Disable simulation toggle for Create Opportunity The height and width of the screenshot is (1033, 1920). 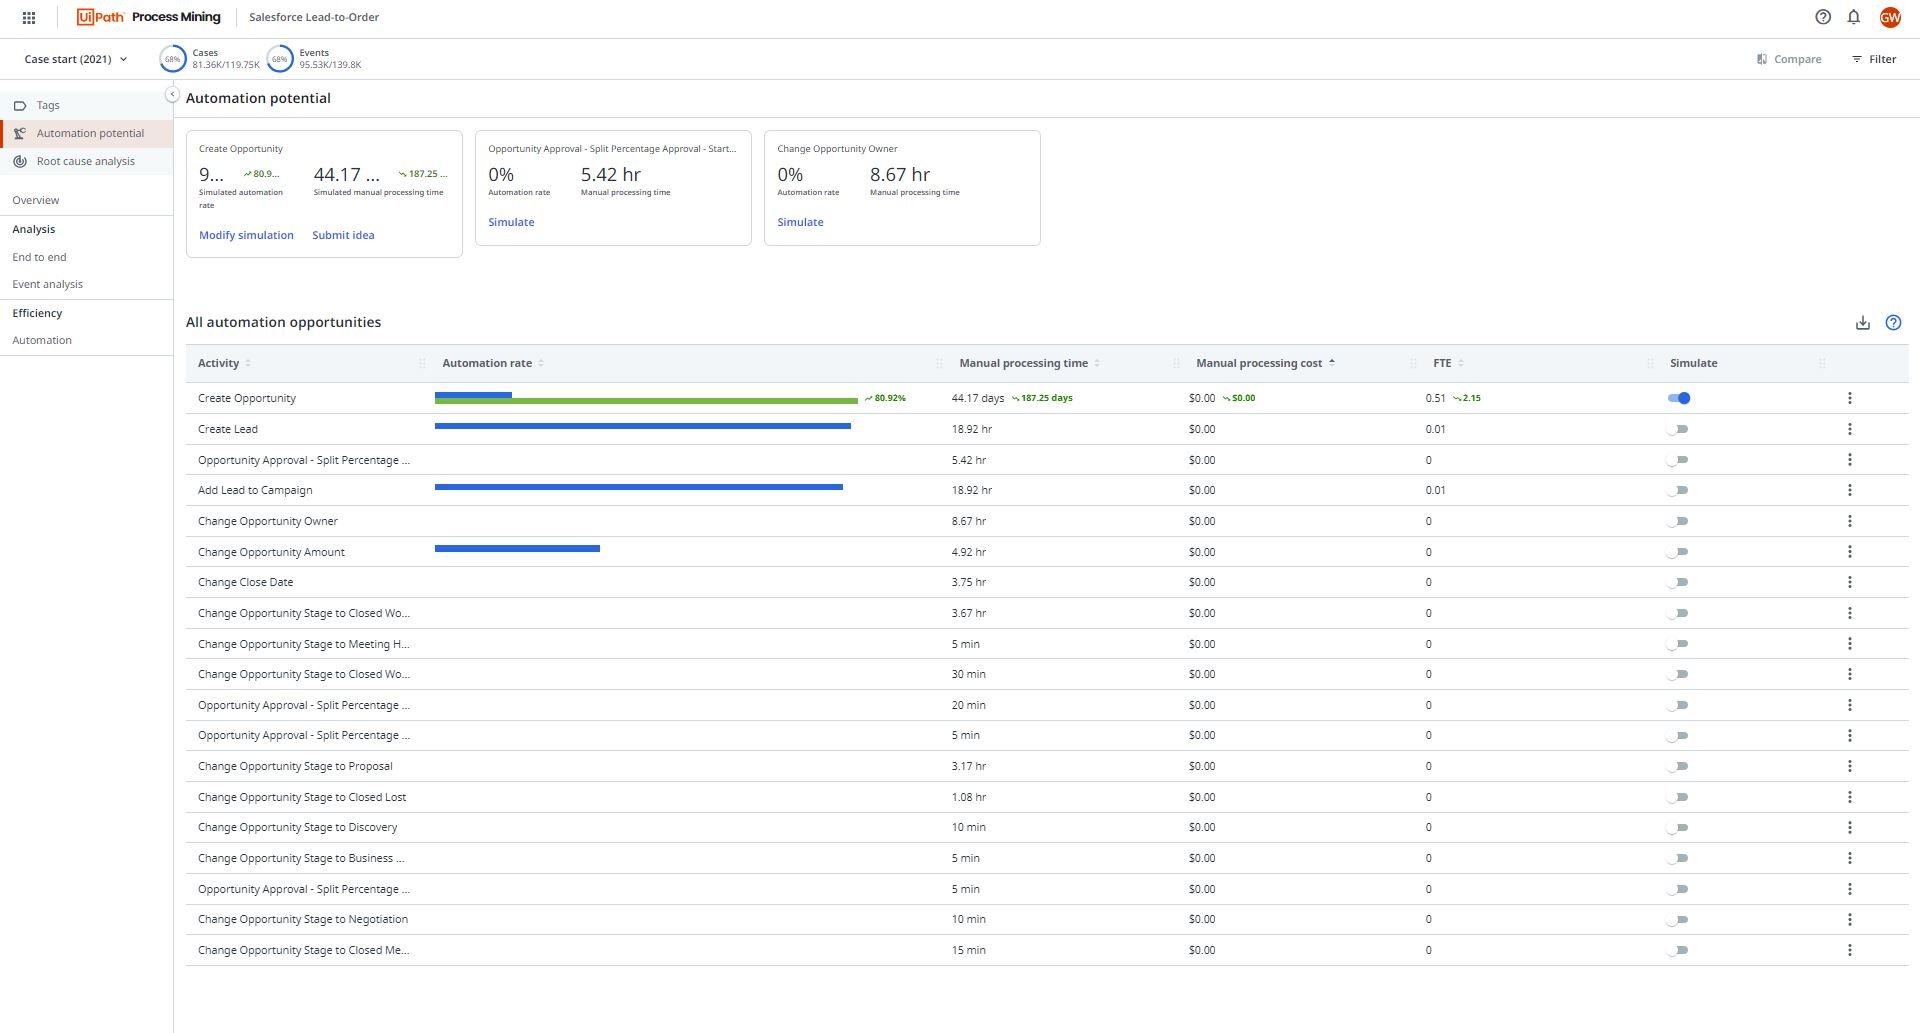point(1679,398)
